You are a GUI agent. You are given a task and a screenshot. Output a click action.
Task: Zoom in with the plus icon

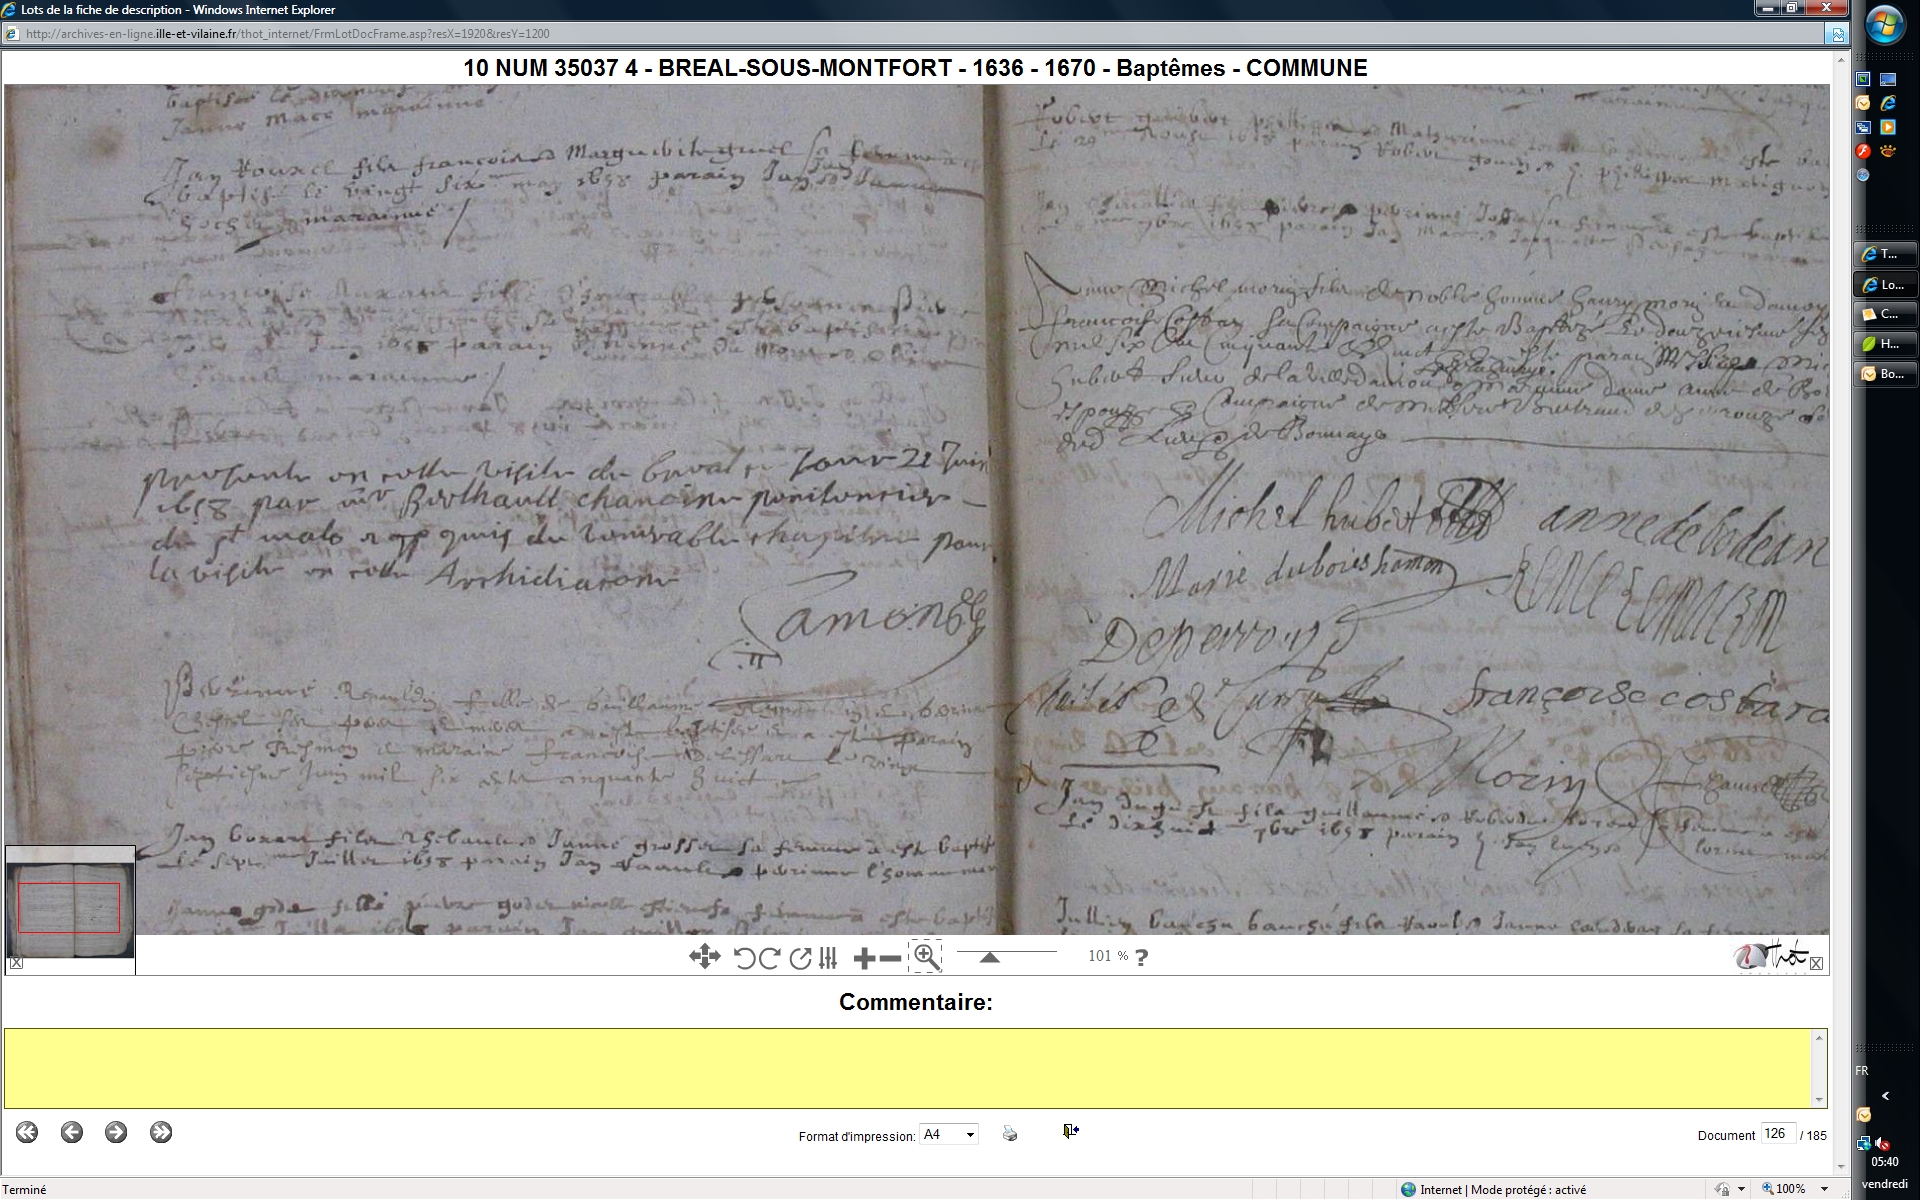(x=864, y=958)
